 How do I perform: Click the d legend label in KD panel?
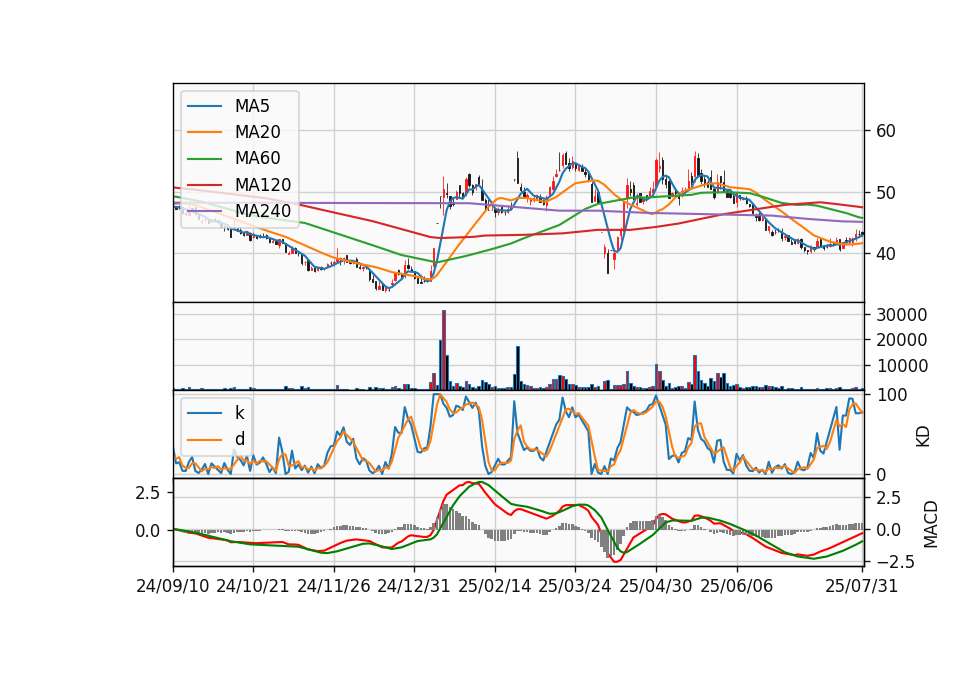pyautogui.click(x=239, y=439)
